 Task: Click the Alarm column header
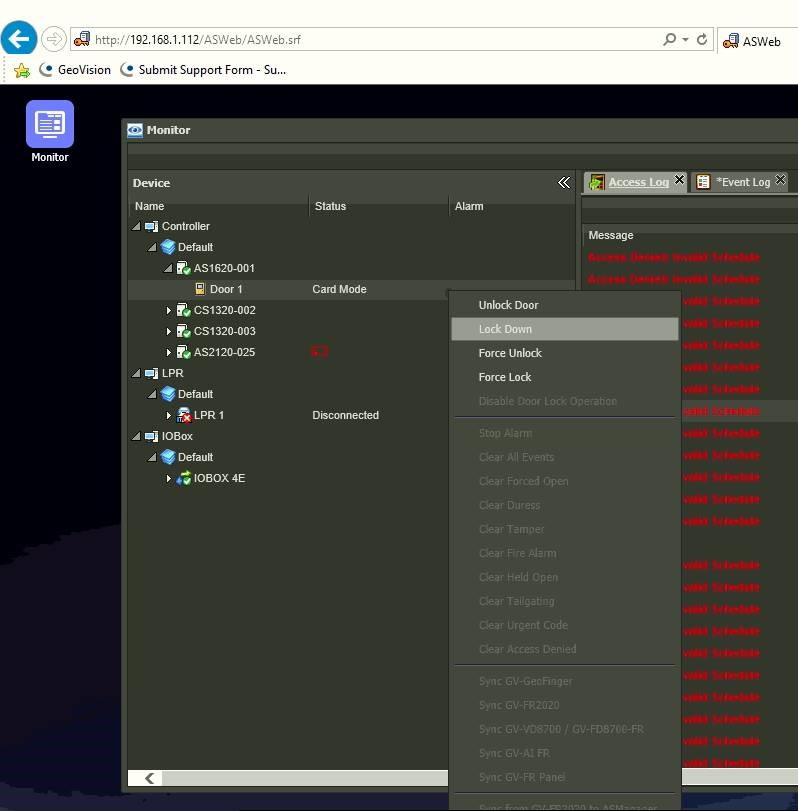[511, 206]
